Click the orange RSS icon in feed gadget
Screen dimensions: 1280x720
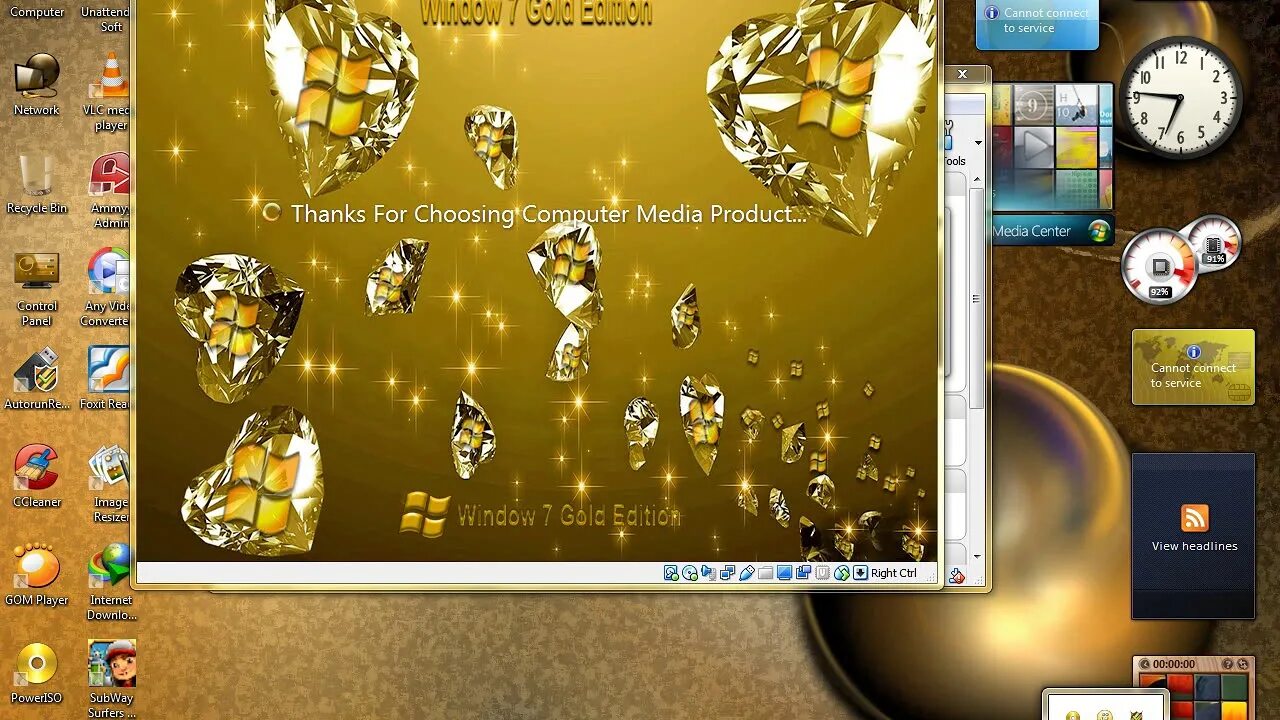pos(1194,518)
